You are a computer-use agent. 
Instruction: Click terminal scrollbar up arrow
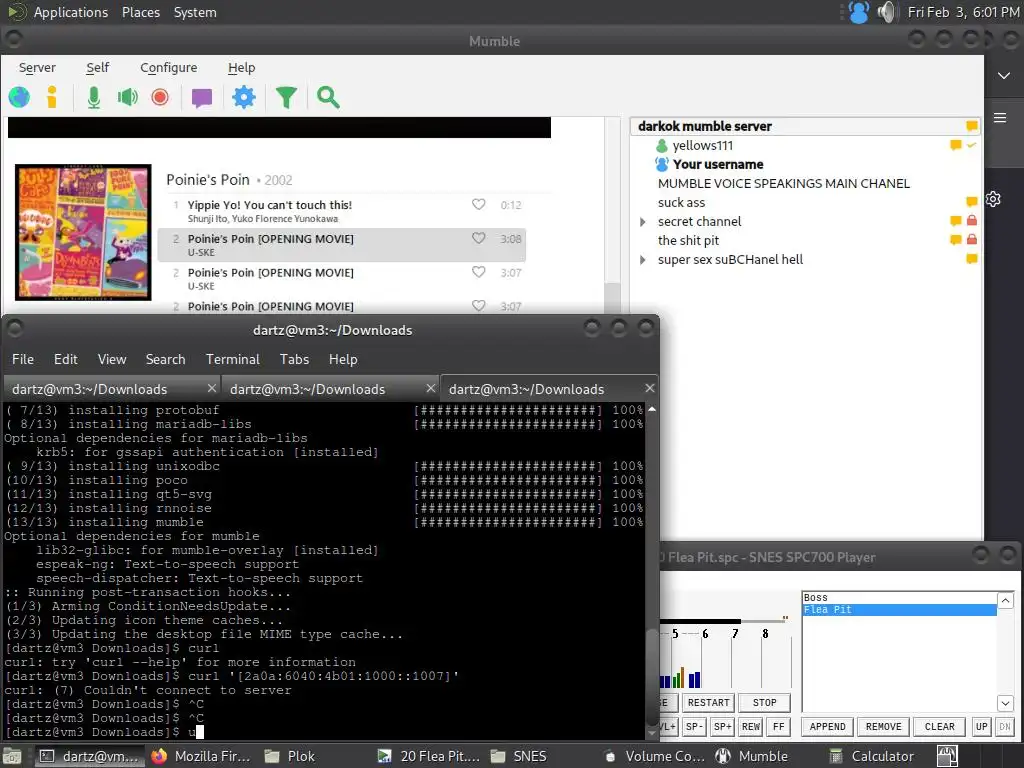652,409
